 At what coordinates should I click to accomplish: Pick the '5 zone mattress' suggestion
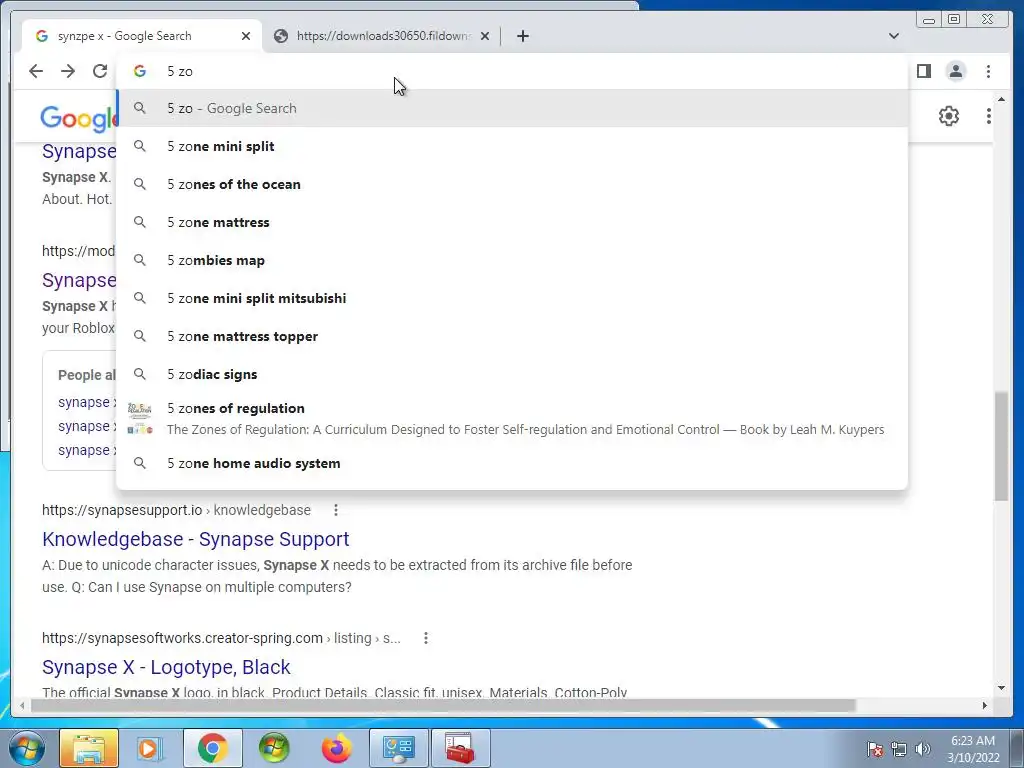coord(512,222)
